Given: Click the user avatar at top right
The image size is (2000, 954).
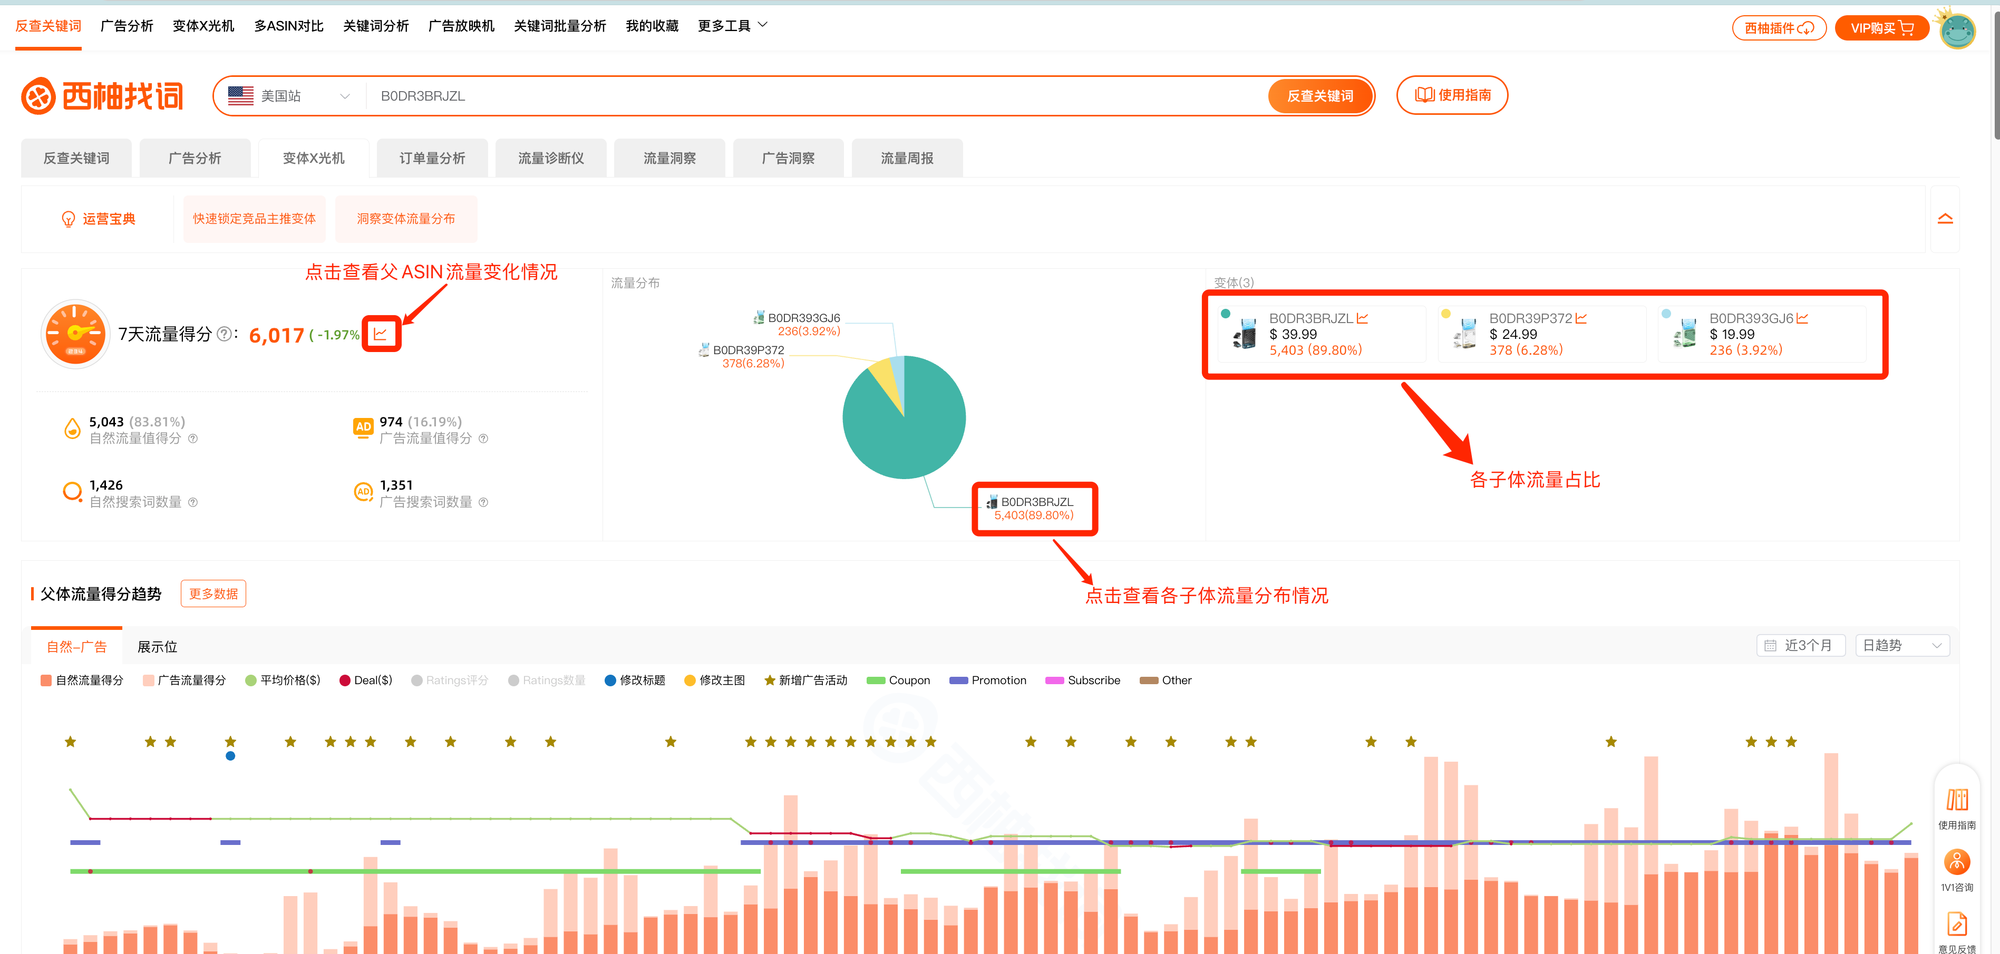Looking at the screenshot, I should (1957, 29).
